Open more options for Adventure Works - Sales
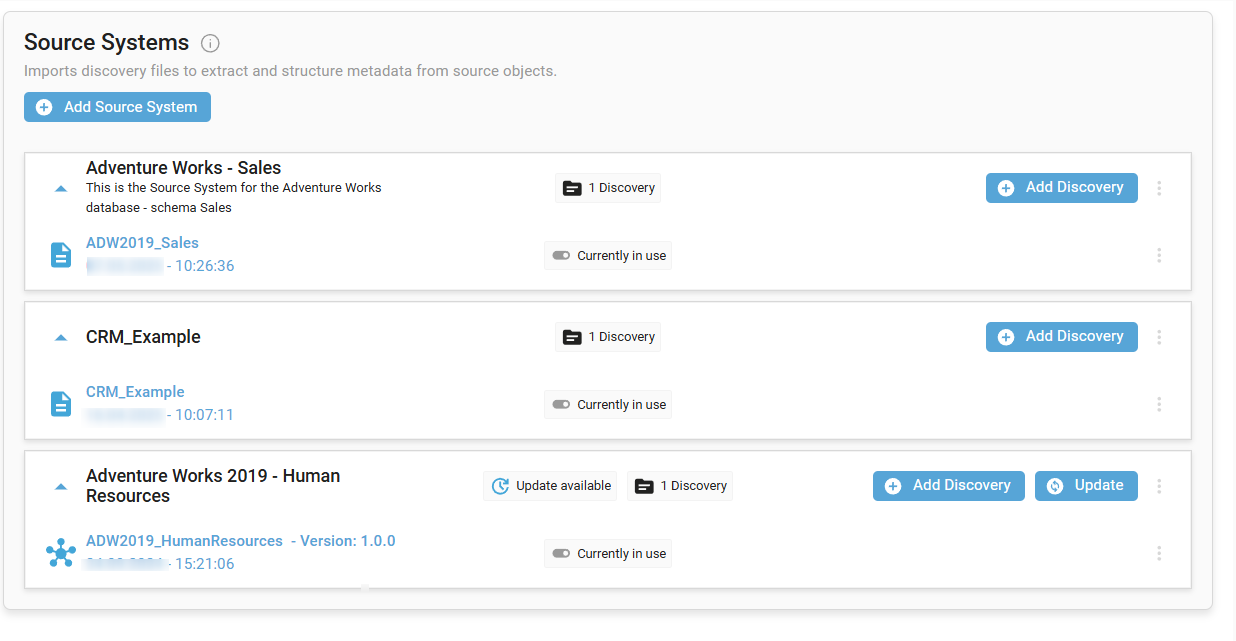Screen dimensions: 1236x641 (1159, 188)
